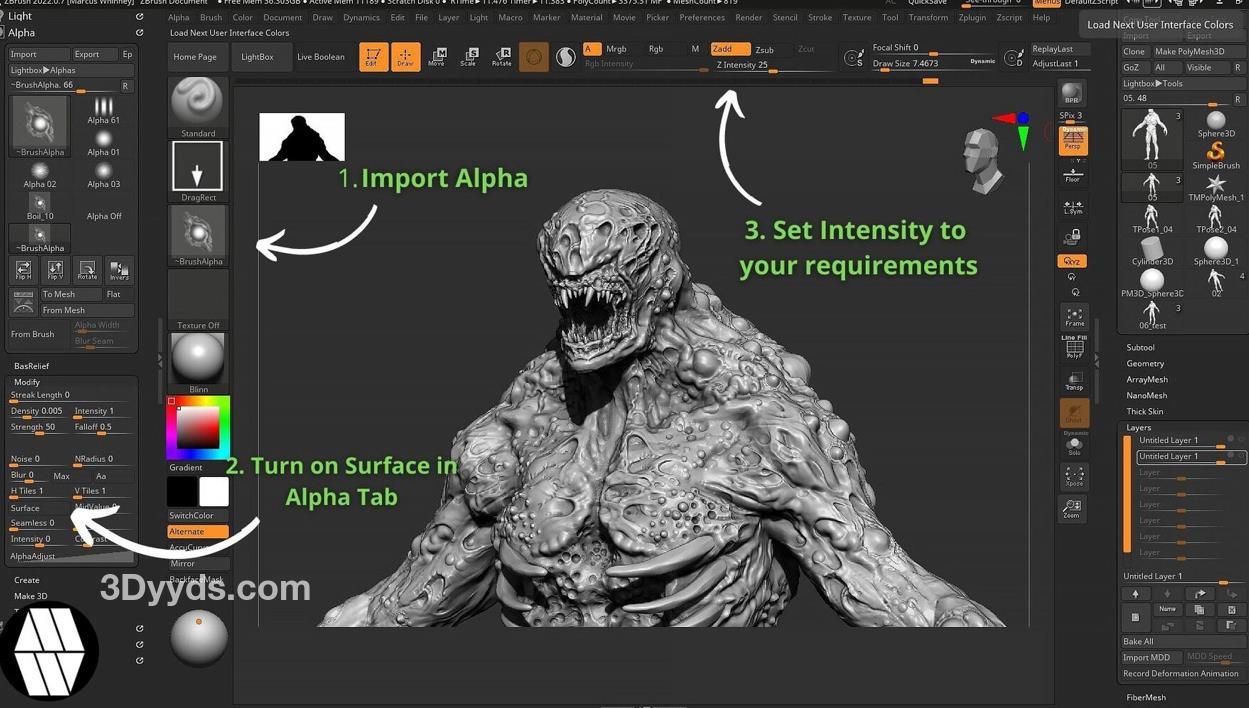The width and height of the screenshot is (1249, 708).
Task: Toggle Persp perspective mode
Action: coord(1073,140)
